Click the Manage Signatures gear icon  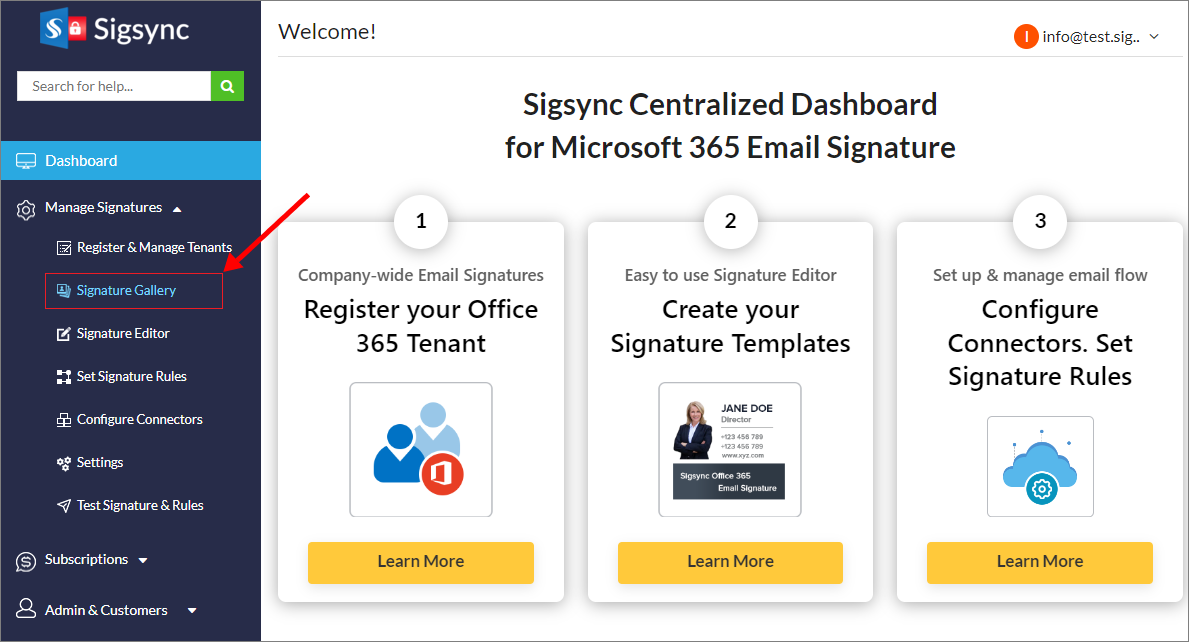[26, 209]
